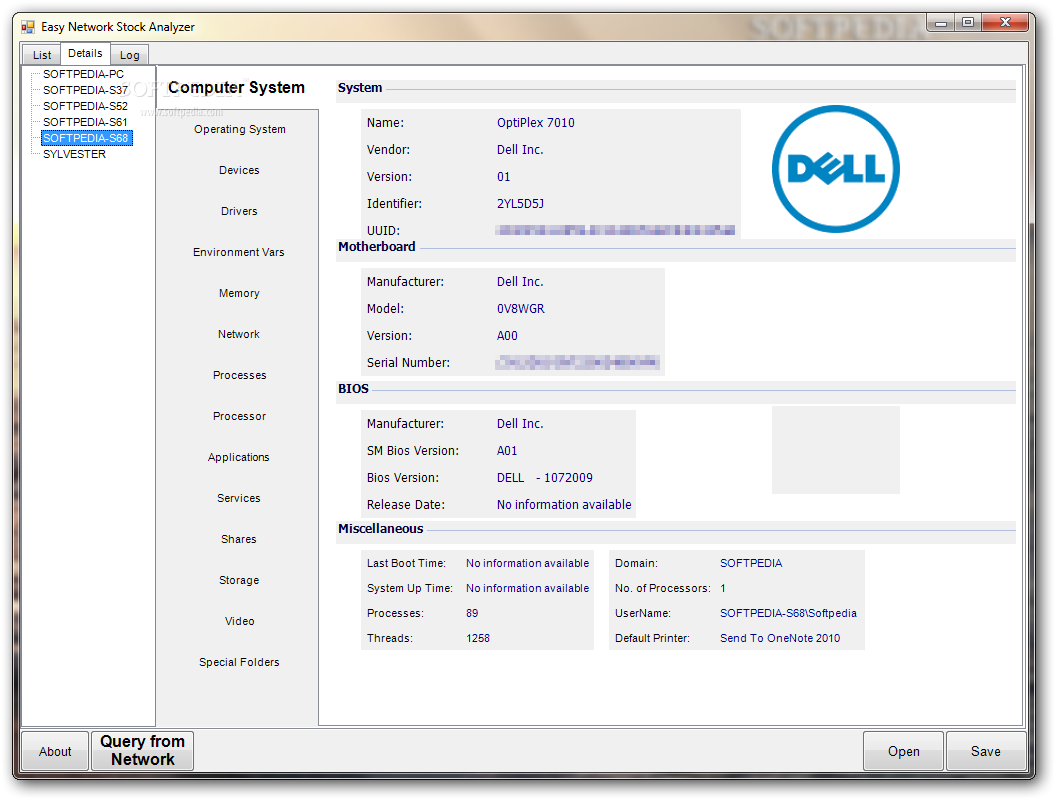This screenshot has width=1056, height=800.
Task: Open the Memory section
Action: (239, 294)
